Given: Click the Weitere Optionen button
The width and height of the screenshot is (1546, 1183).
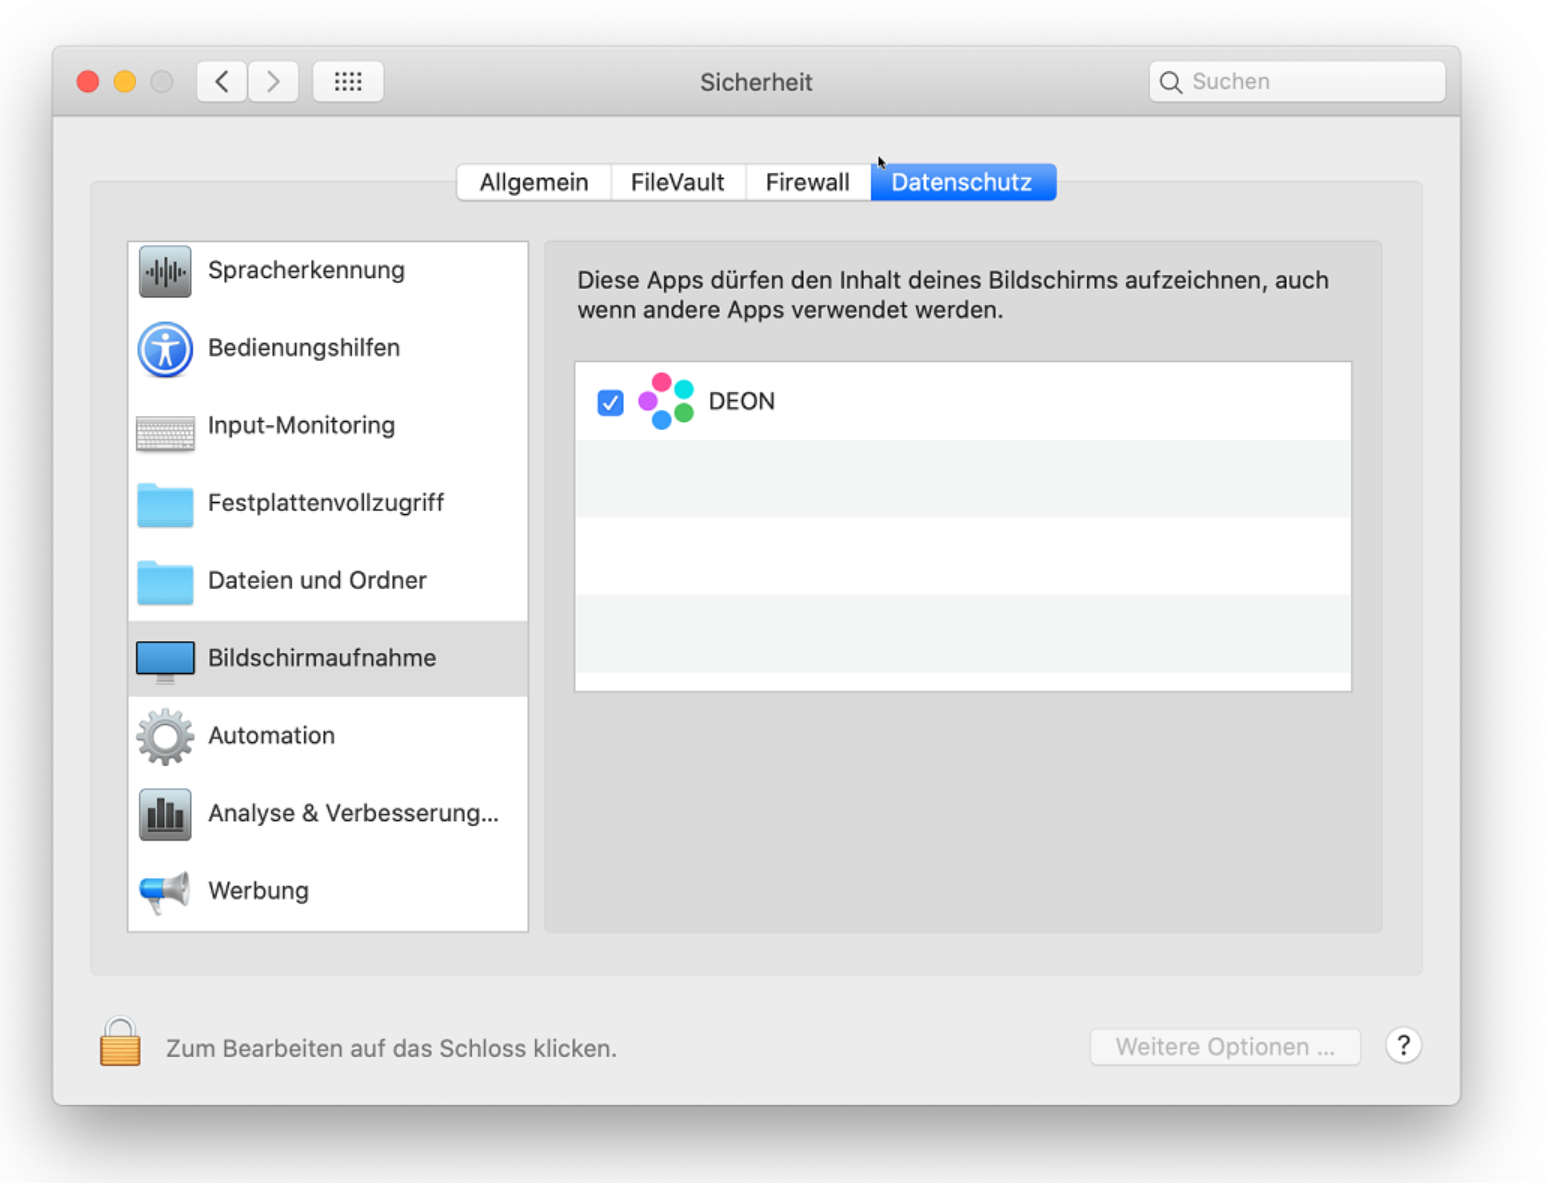Looking at the screenshot, I should tap(1225, 1047).
